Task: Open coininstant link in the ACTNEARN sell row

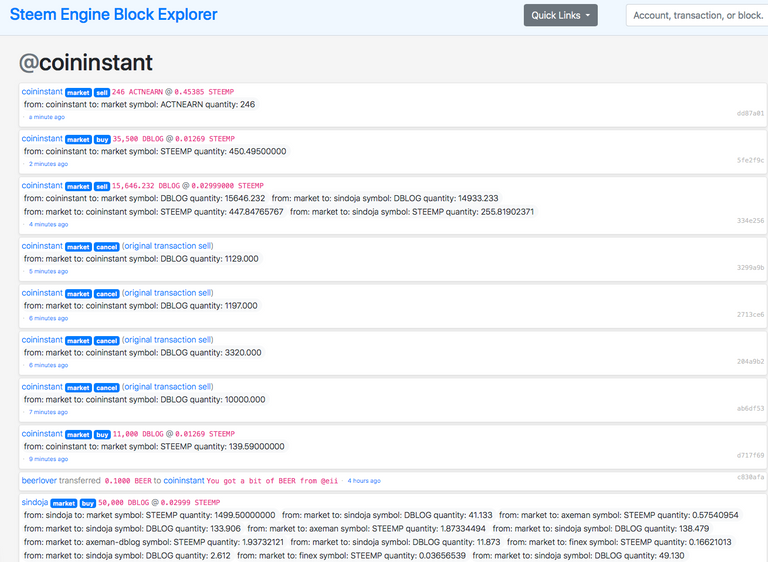Action: click(x=42, y=92)
